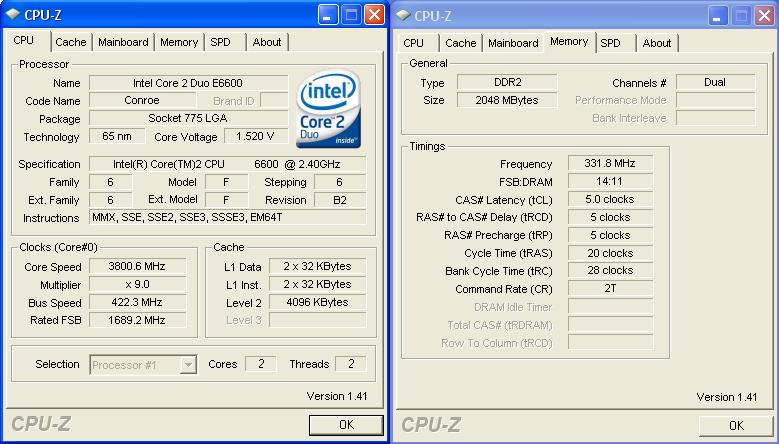Click the processor Name field Intel Core 2 Duo E6600
Screen dimensions: 779x444
click(188, 83)
